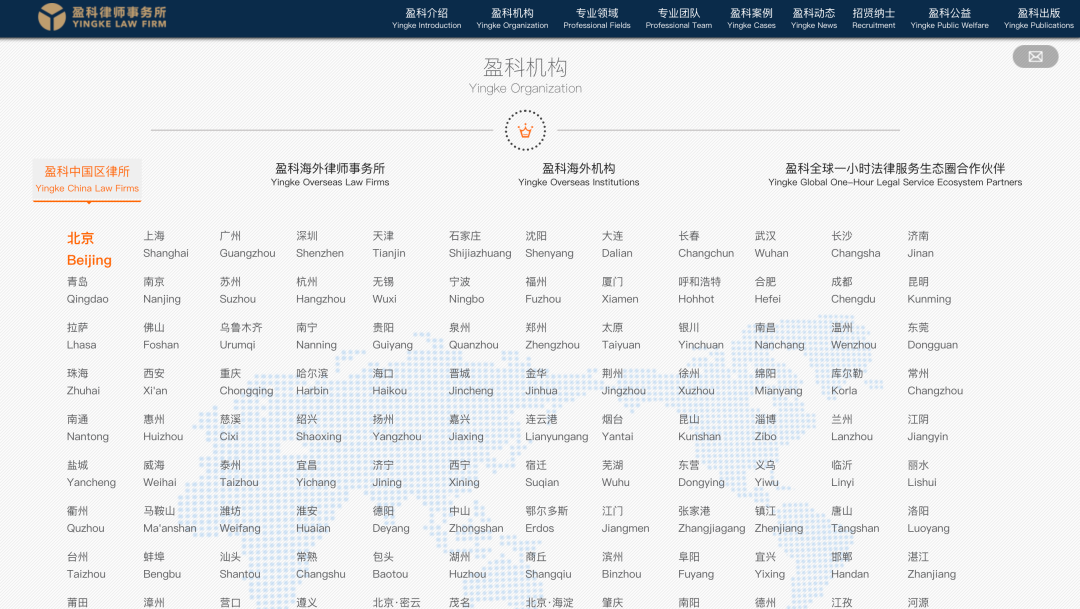The height and width of the screenshot is (609, 1080).
Task: Open the Yingke Cases menu
Action: click(751, 17)
